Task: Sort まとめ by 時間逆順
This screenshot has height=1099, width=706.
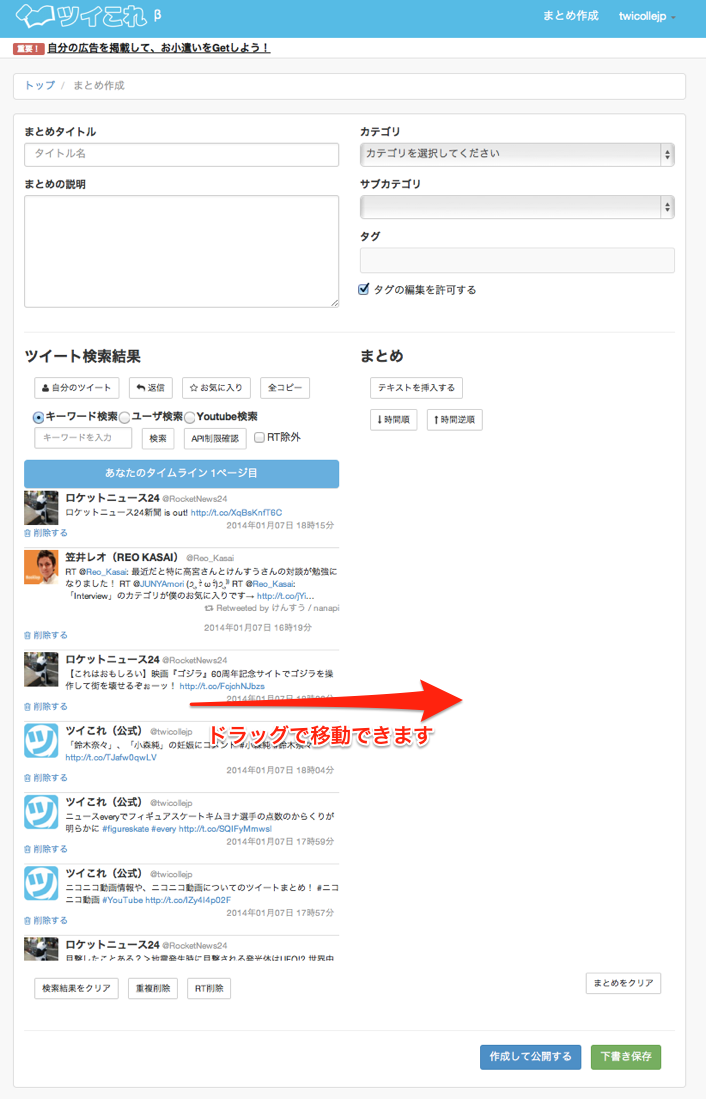Action: click(x=454, y=420)
